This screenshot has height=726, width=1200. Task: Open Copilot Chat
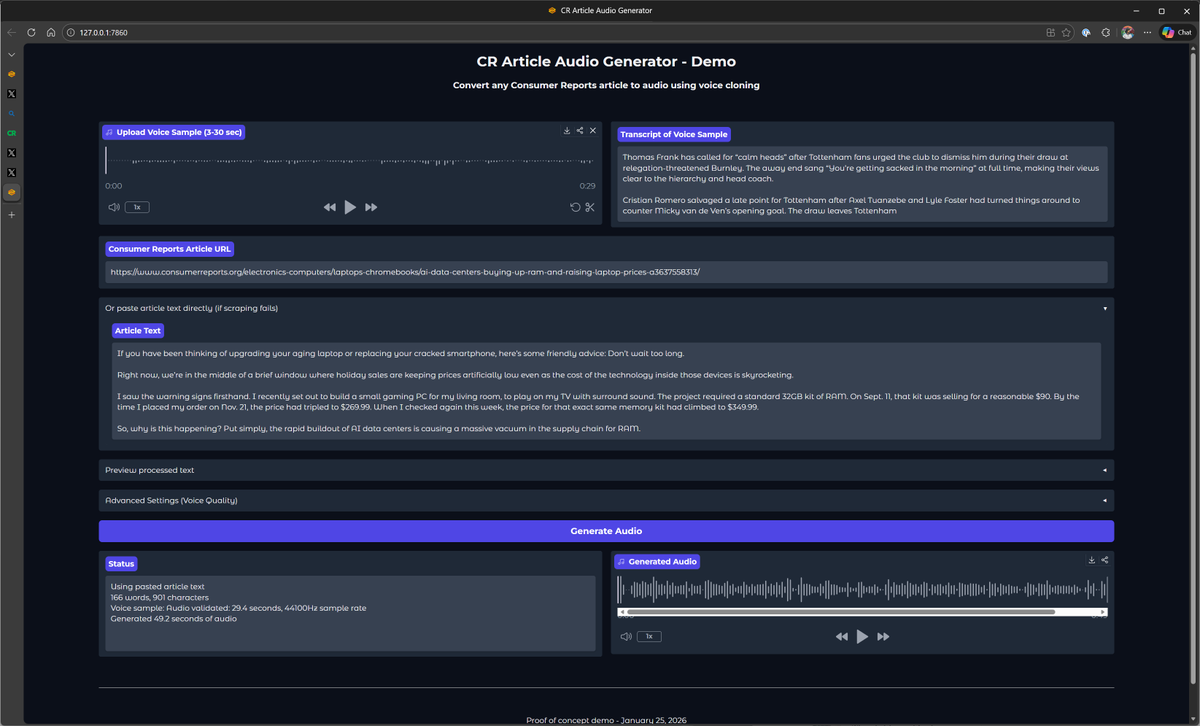pos(1176,32)
